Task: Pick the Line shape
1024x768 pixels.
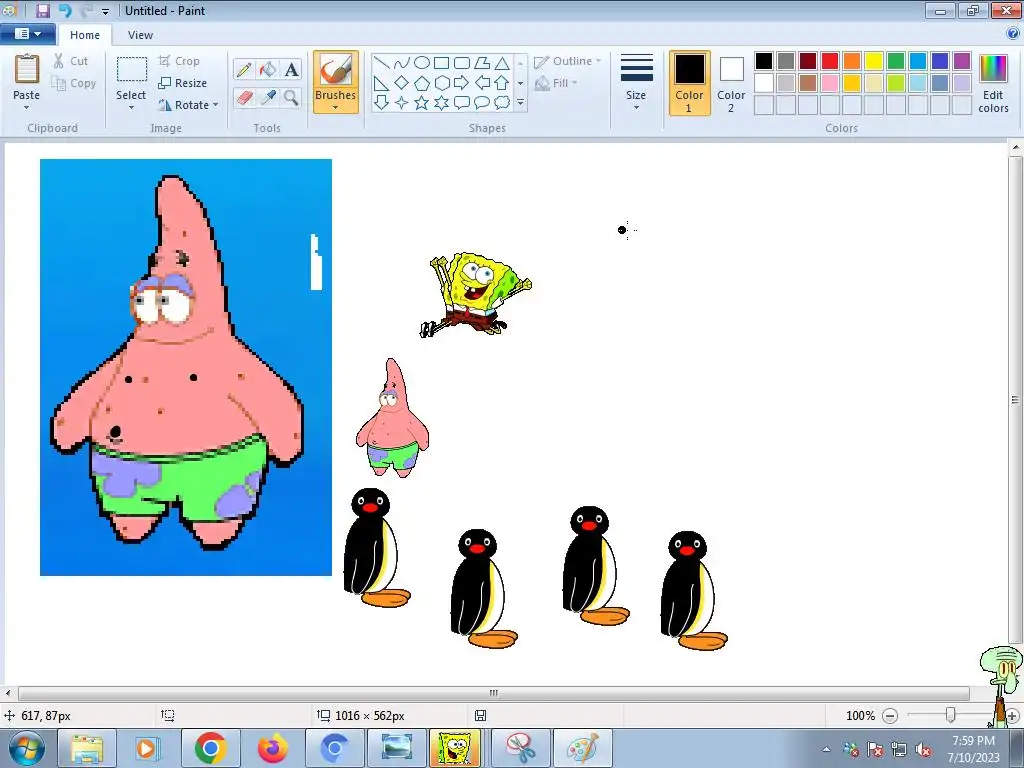Action: point(382,63)
